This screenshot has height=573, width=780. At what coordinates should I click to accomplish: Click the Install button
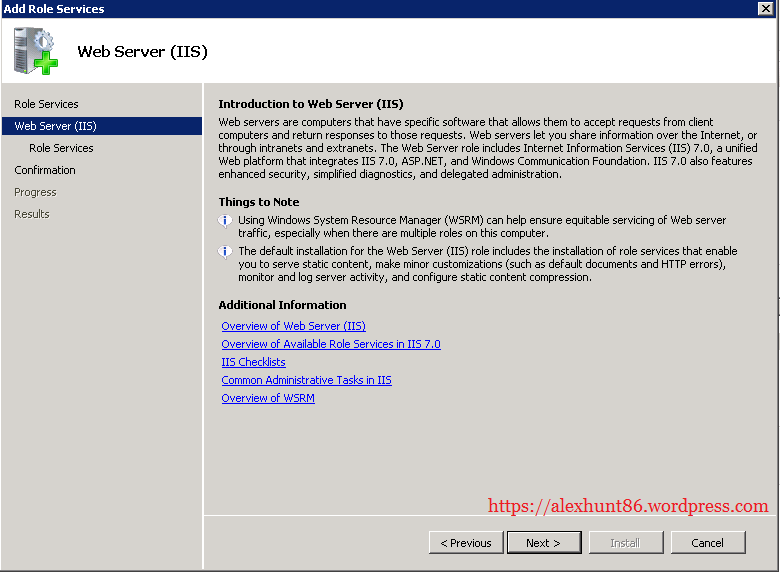tap(625, 543)
